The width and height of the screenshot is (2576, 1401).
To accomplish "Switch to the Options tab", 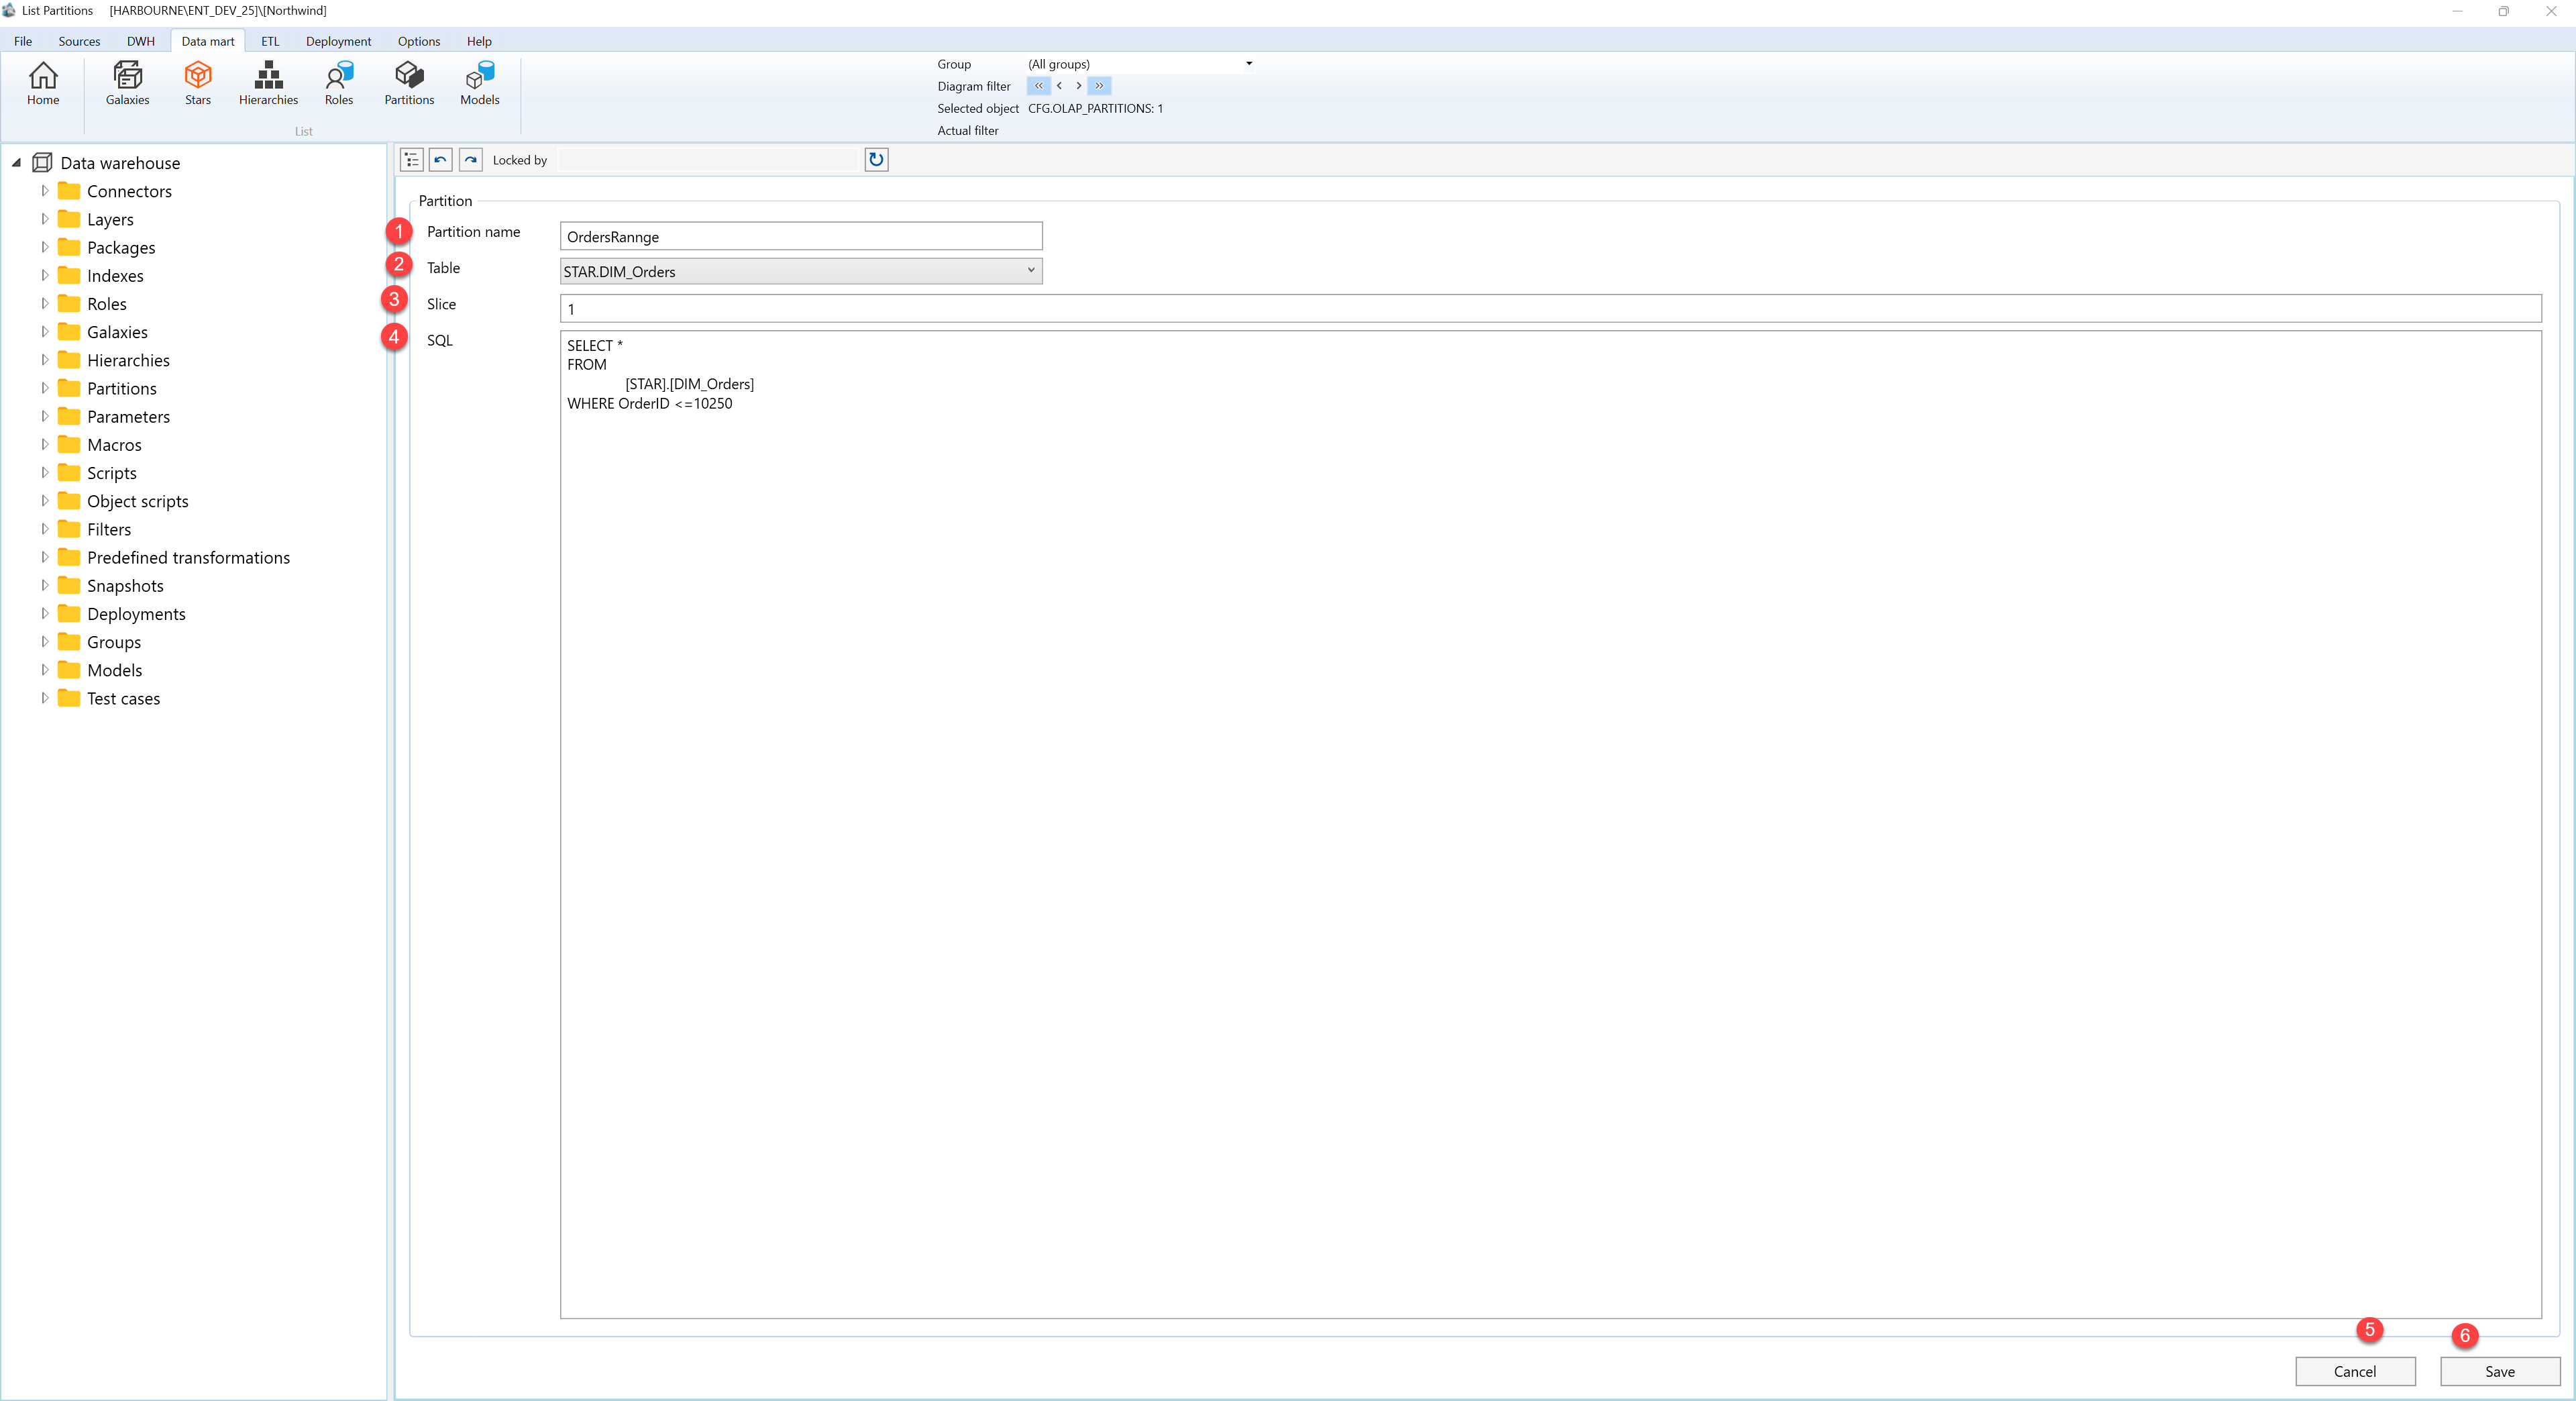I will (x=419, y=41).
